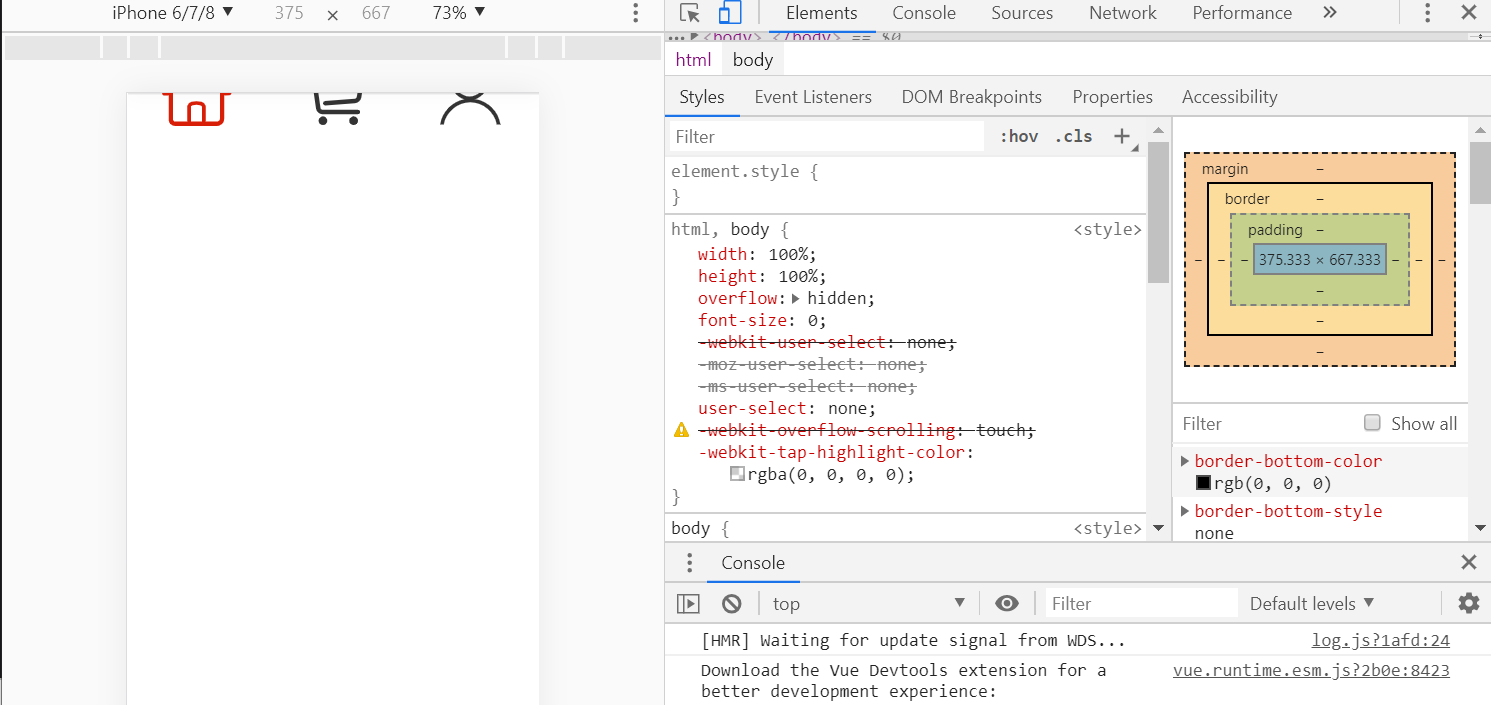Show console sidebar icon
This screenshot has width=1491, height=705.
(688, 603)
